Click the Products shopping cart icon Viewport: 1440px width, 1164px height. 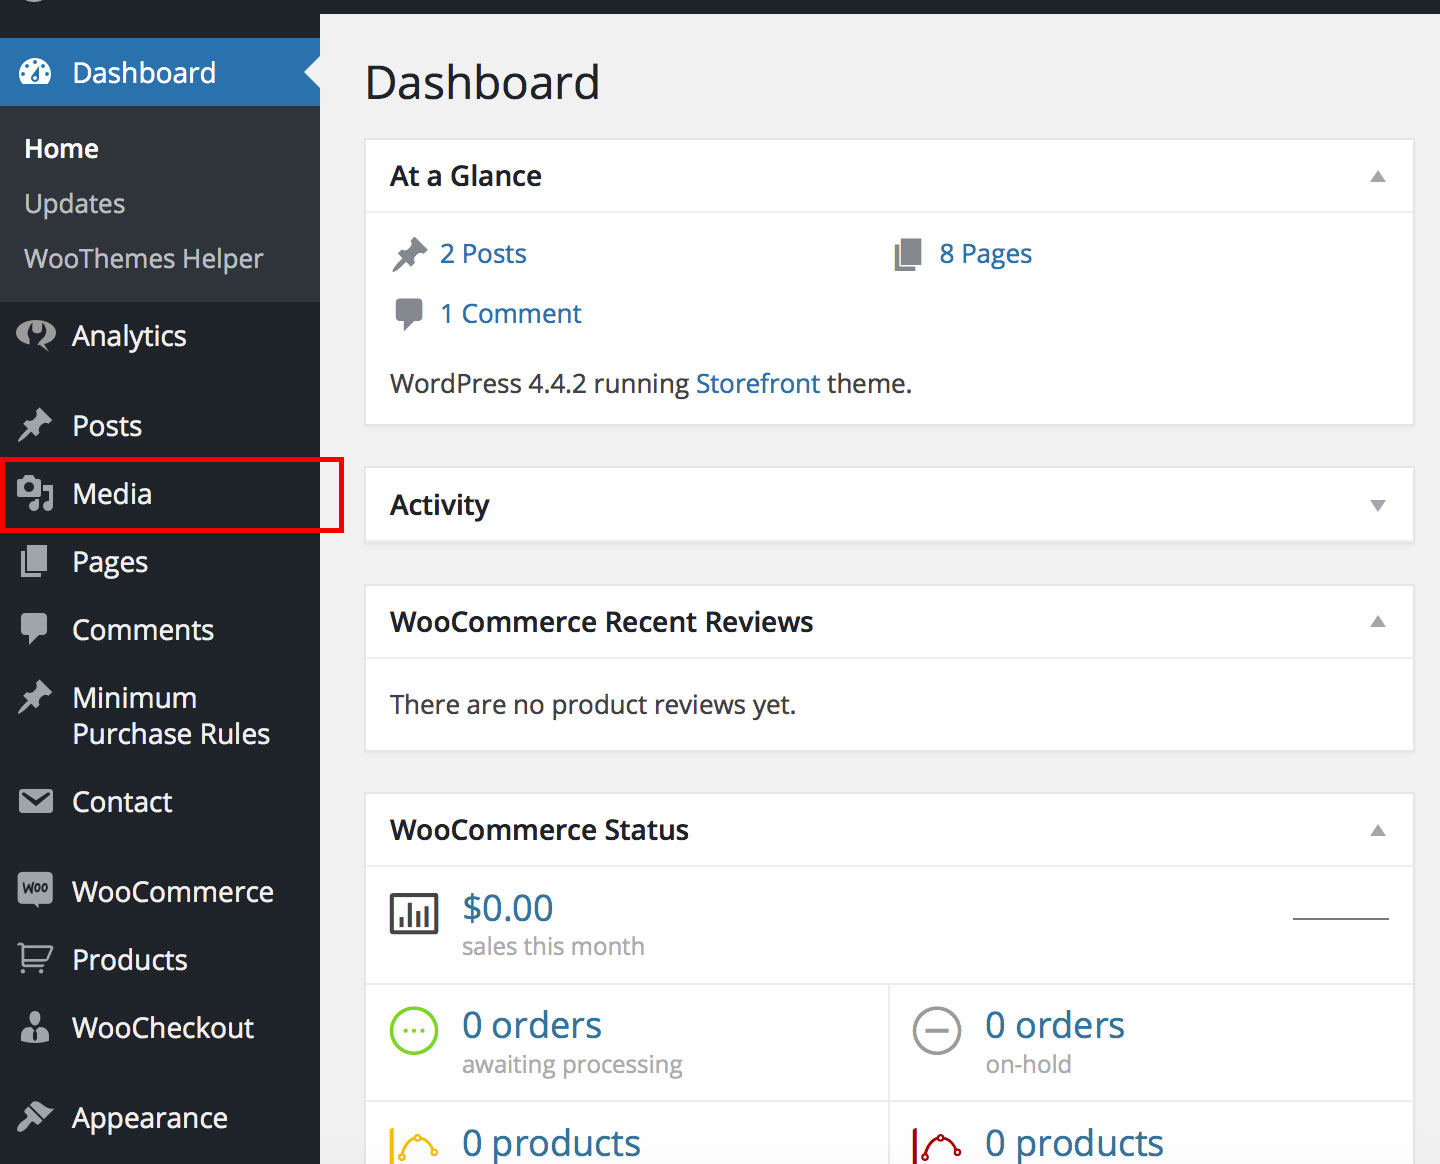point(35,959)
